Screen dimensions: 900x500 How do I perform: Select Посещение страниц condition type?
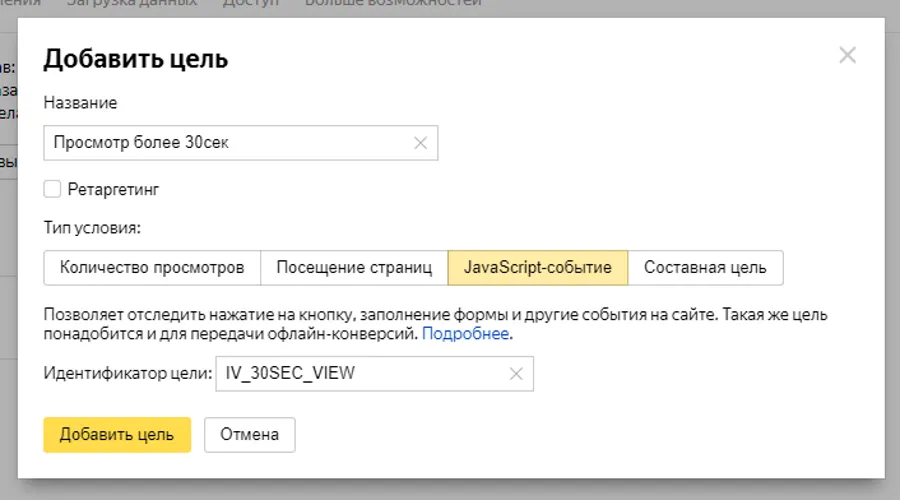(x=354, y=268)
